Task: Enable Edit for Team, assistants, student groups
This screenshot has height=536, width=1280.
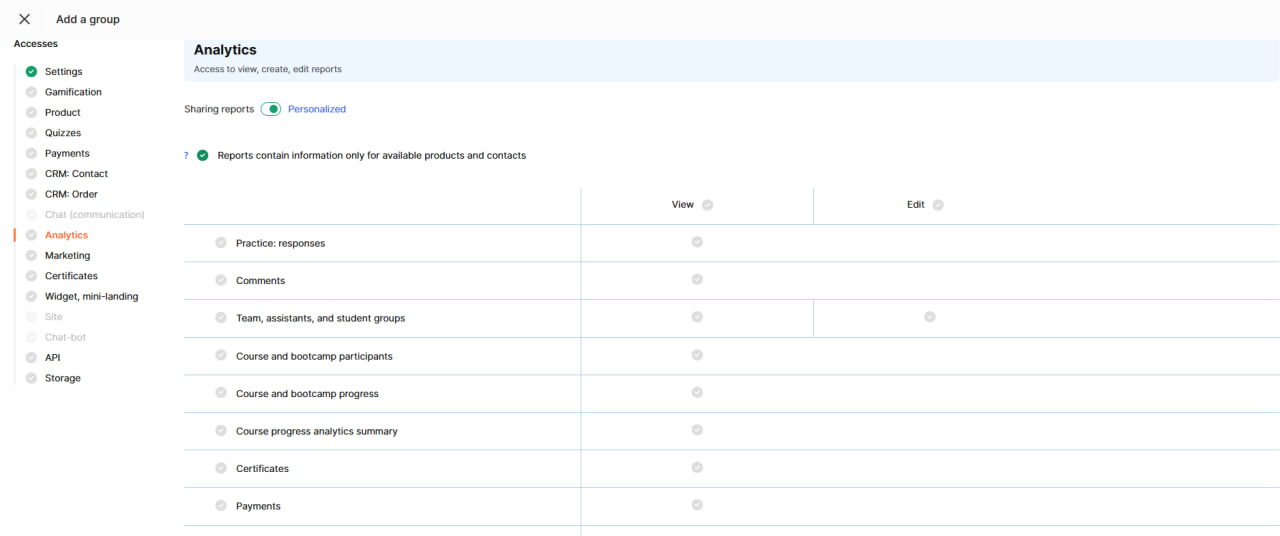Action: [x=930, y=317]
